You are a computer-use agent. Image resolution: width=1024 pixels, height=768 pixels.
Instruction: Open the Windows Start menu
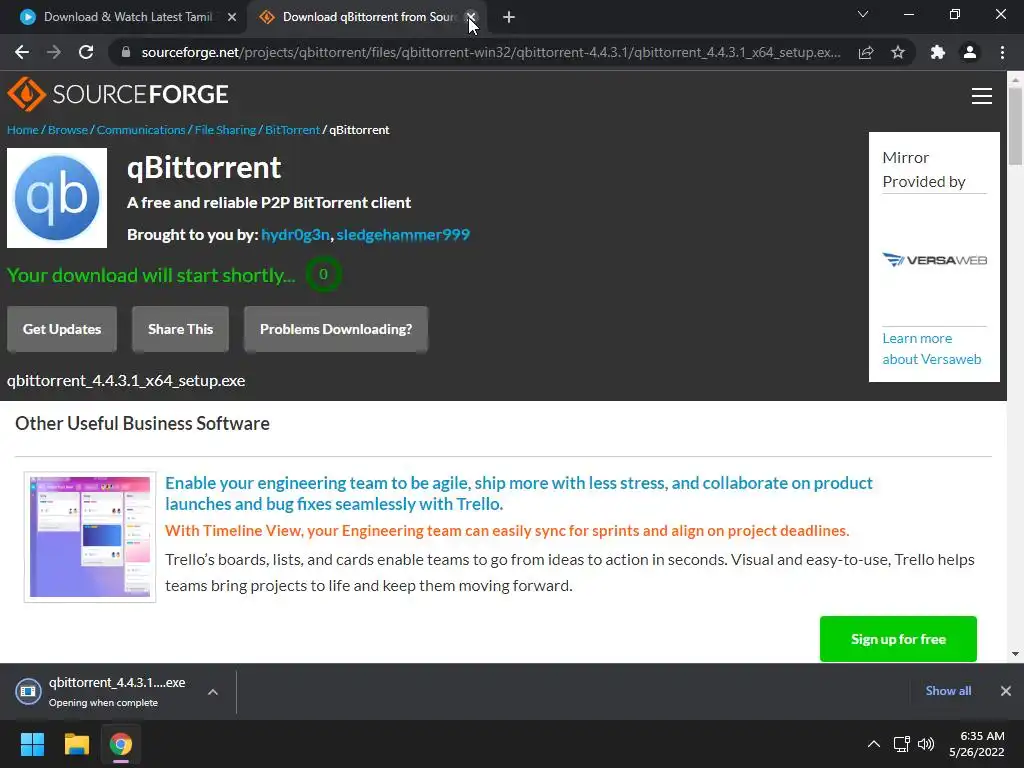32,744
